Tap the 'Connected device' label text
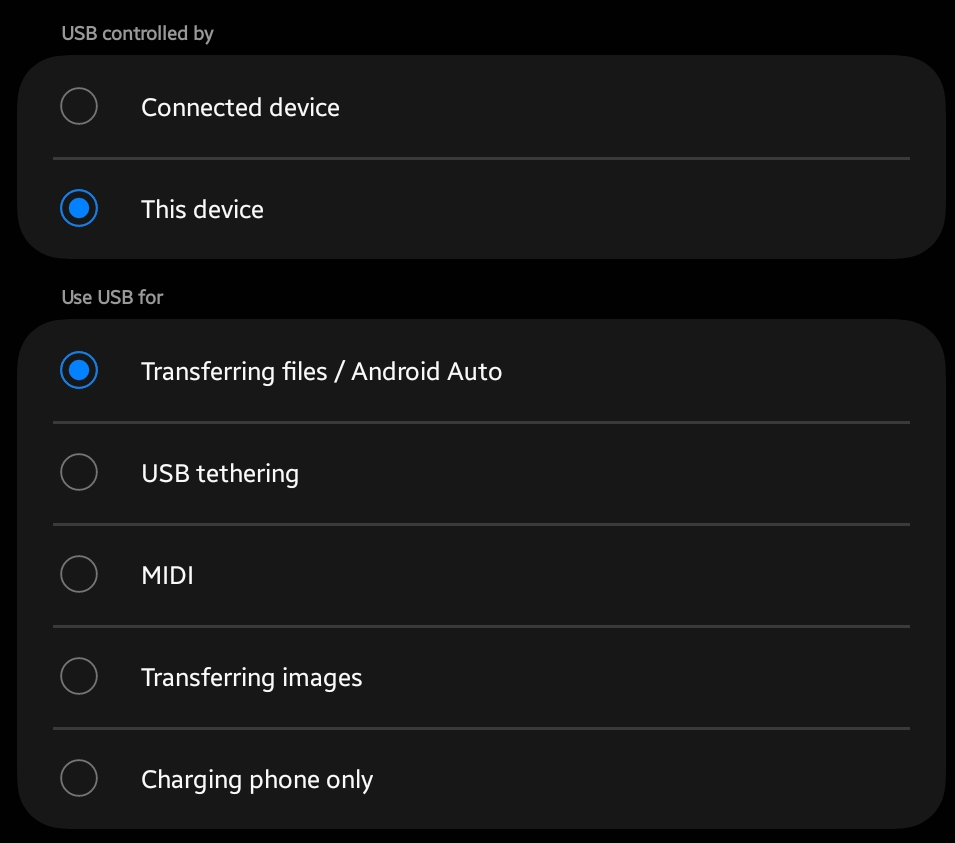 pos(240,107)
